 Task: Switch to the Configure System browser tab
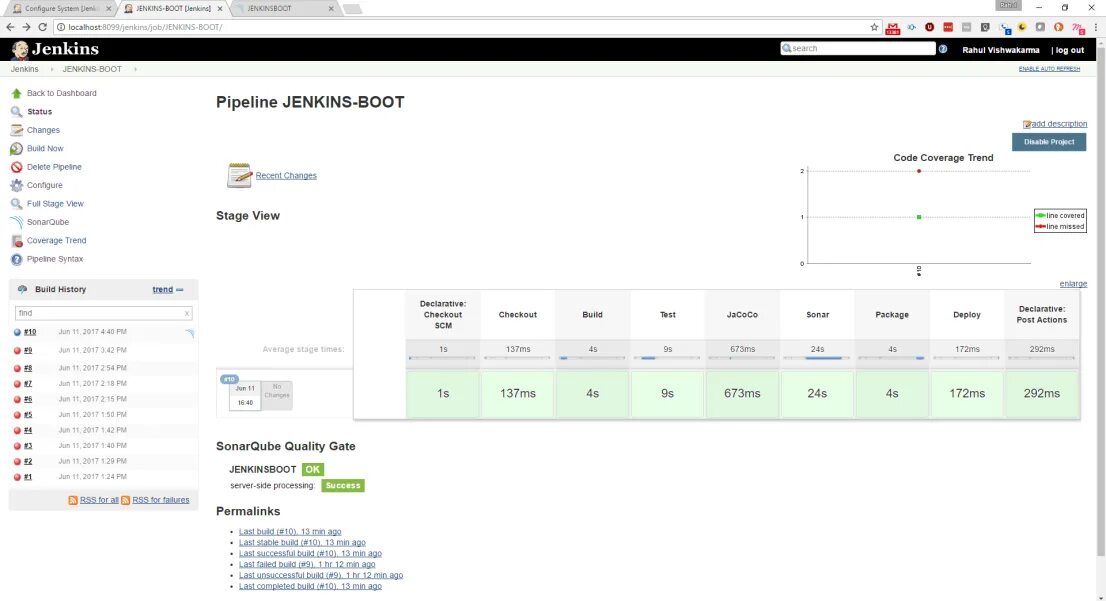coord(61,8)
